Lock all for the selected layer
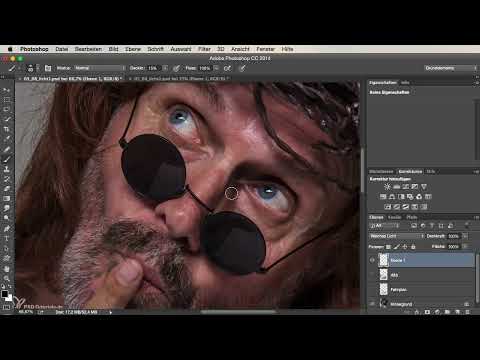This screenshot has height=360, width=480. click(413, 247)
